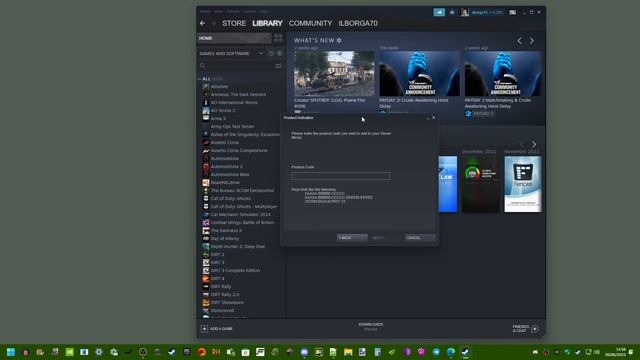
Task: Open the taskbar clock and date
Action: tap(616, 352)
